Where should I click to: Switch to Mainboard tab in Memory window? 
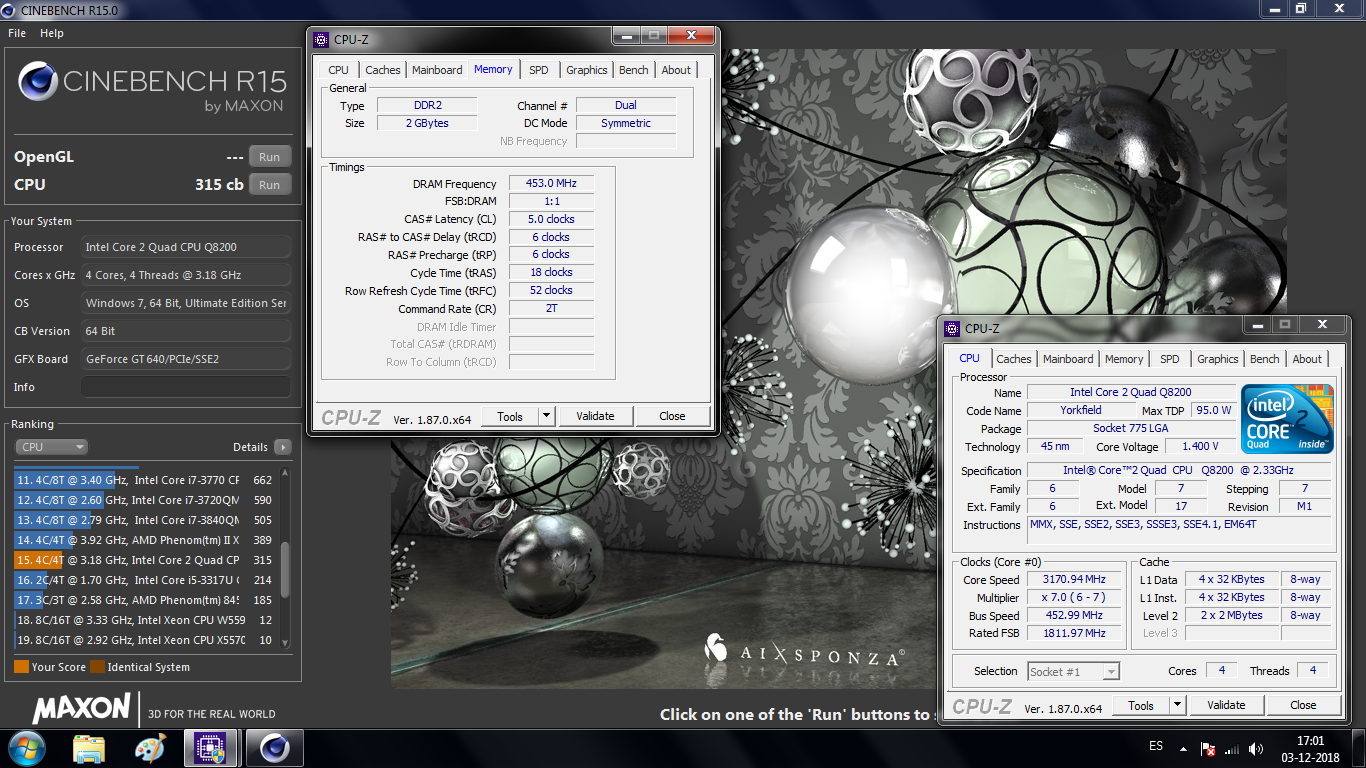coord(437,70)
